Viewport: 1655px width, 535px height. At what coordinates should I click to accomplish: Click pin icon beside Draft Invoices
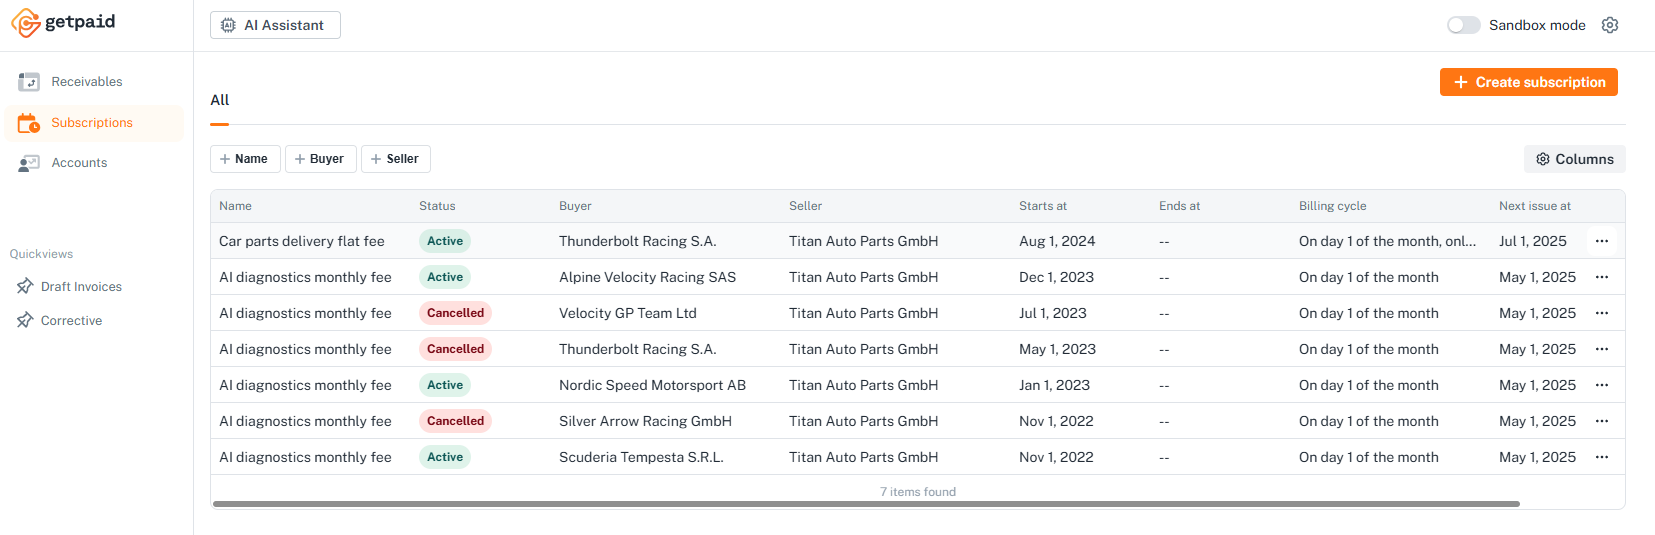click(x=25, y=287)
